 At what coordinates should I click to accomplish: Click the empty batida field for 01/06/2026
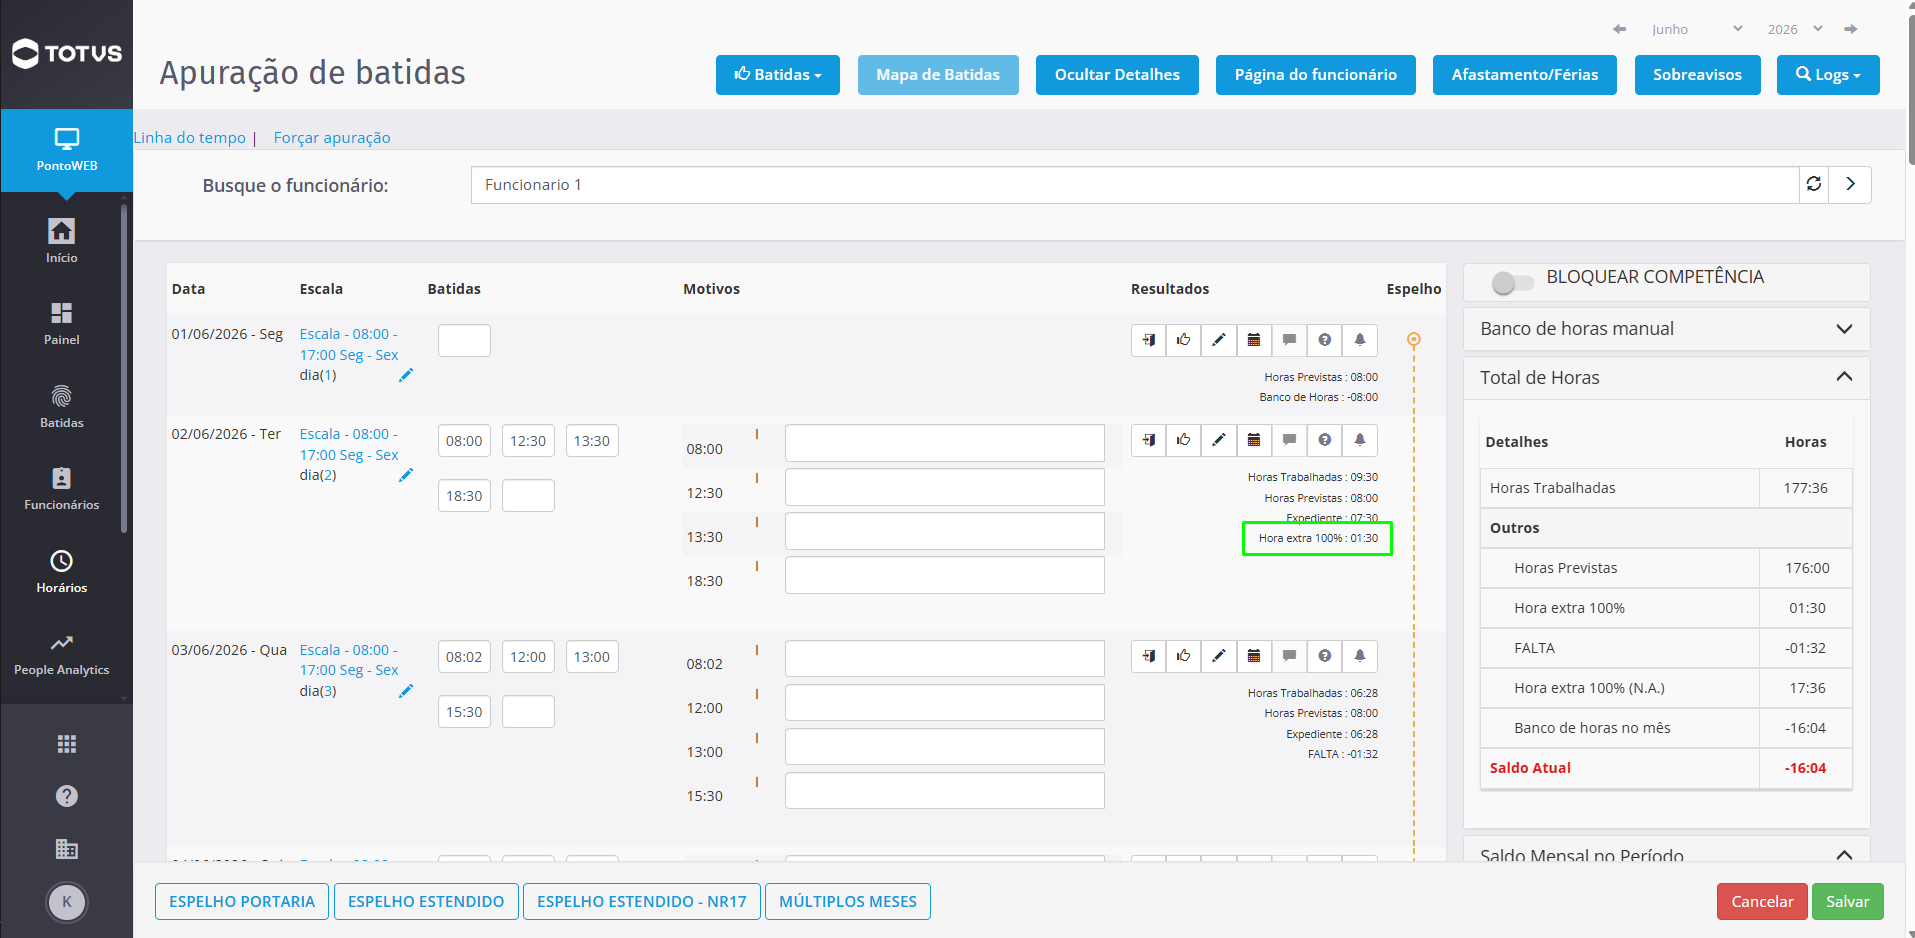464,341
